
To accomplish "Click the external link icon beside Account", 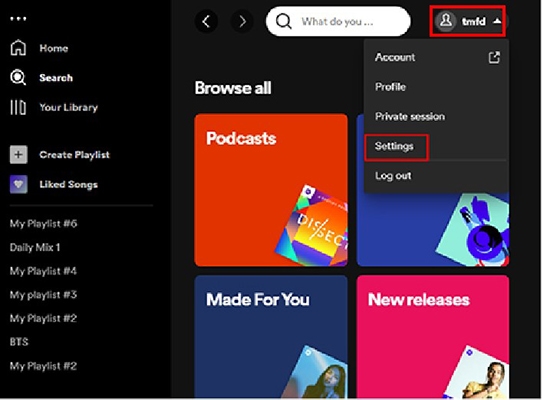I will pos(494,57).
